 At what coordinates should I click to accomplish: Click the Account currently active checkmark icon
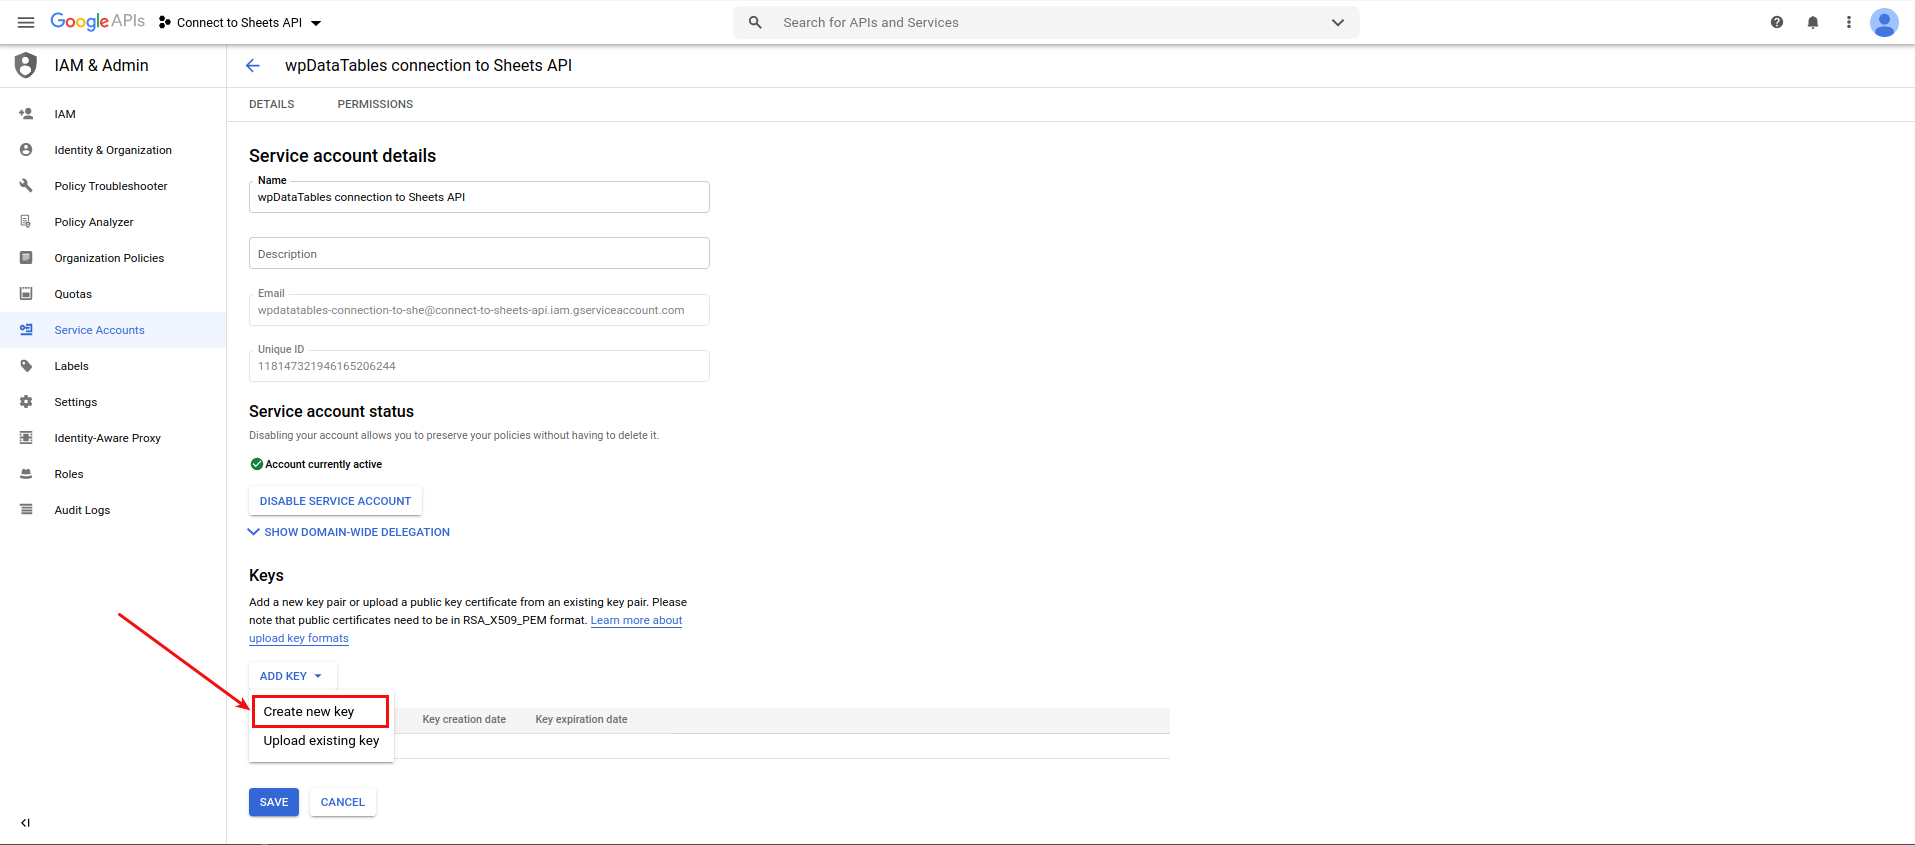click(257, 464)
